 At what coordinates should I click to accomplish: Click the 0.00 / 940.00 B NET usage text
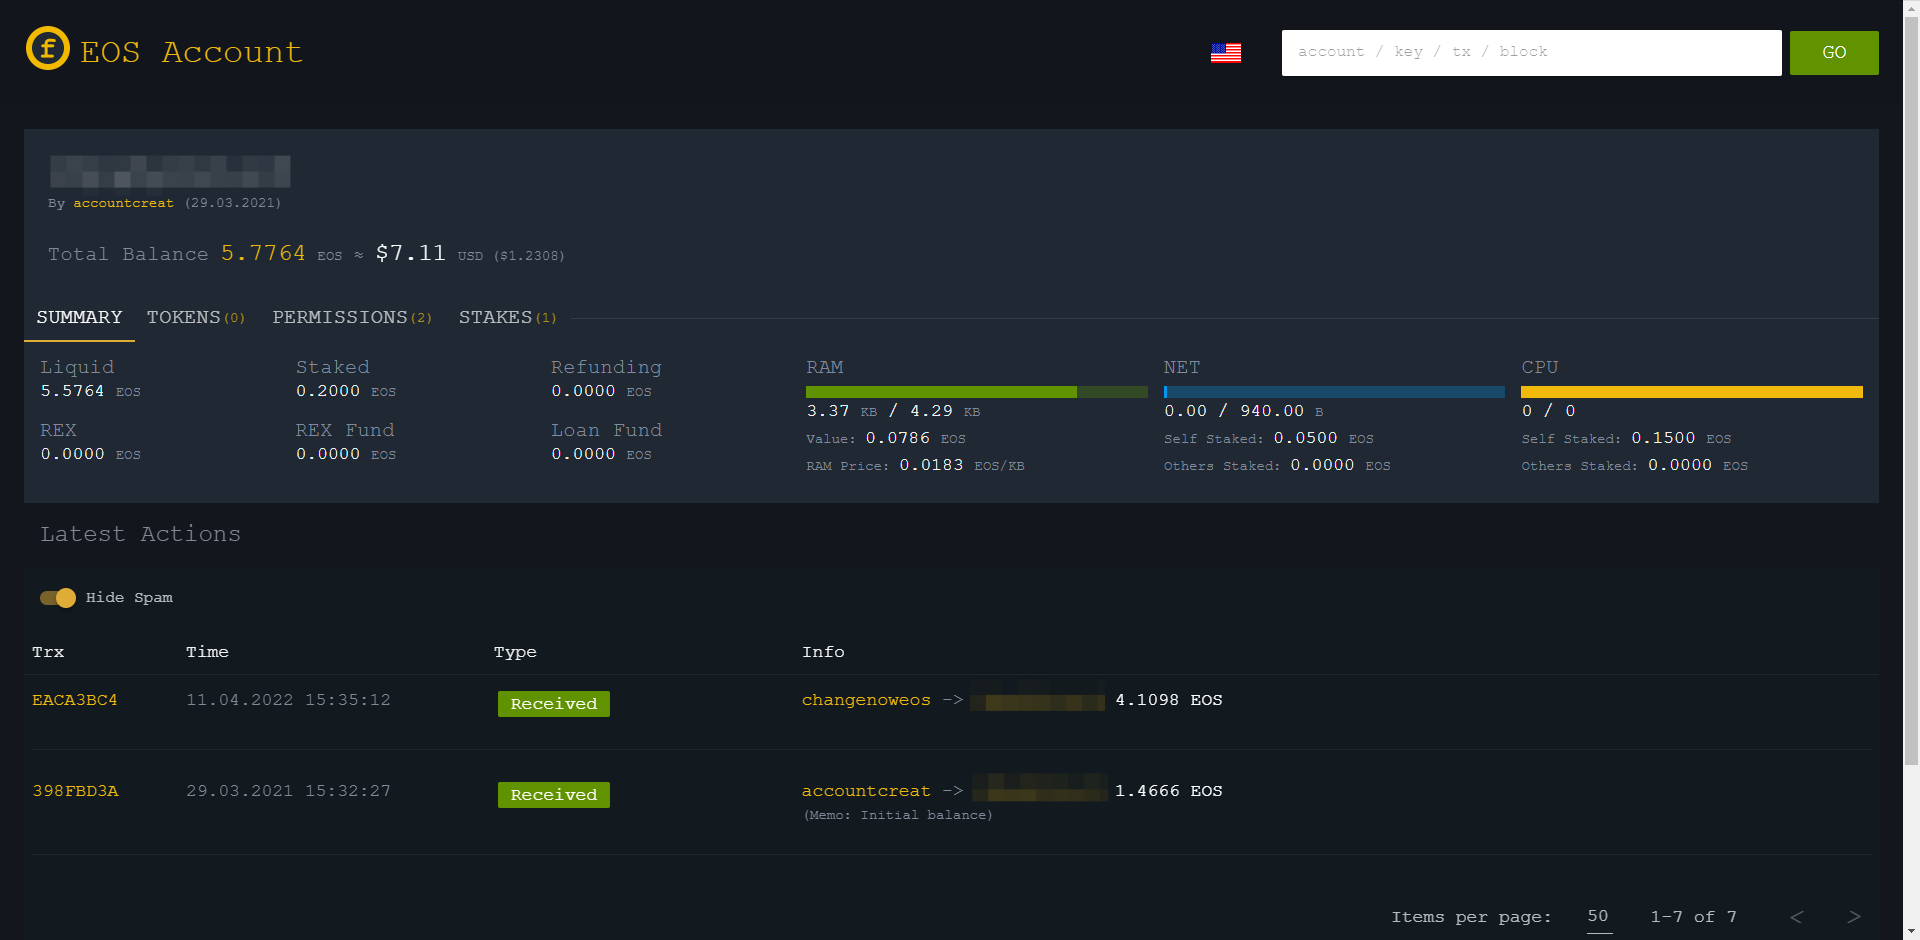pos(1244,411)
